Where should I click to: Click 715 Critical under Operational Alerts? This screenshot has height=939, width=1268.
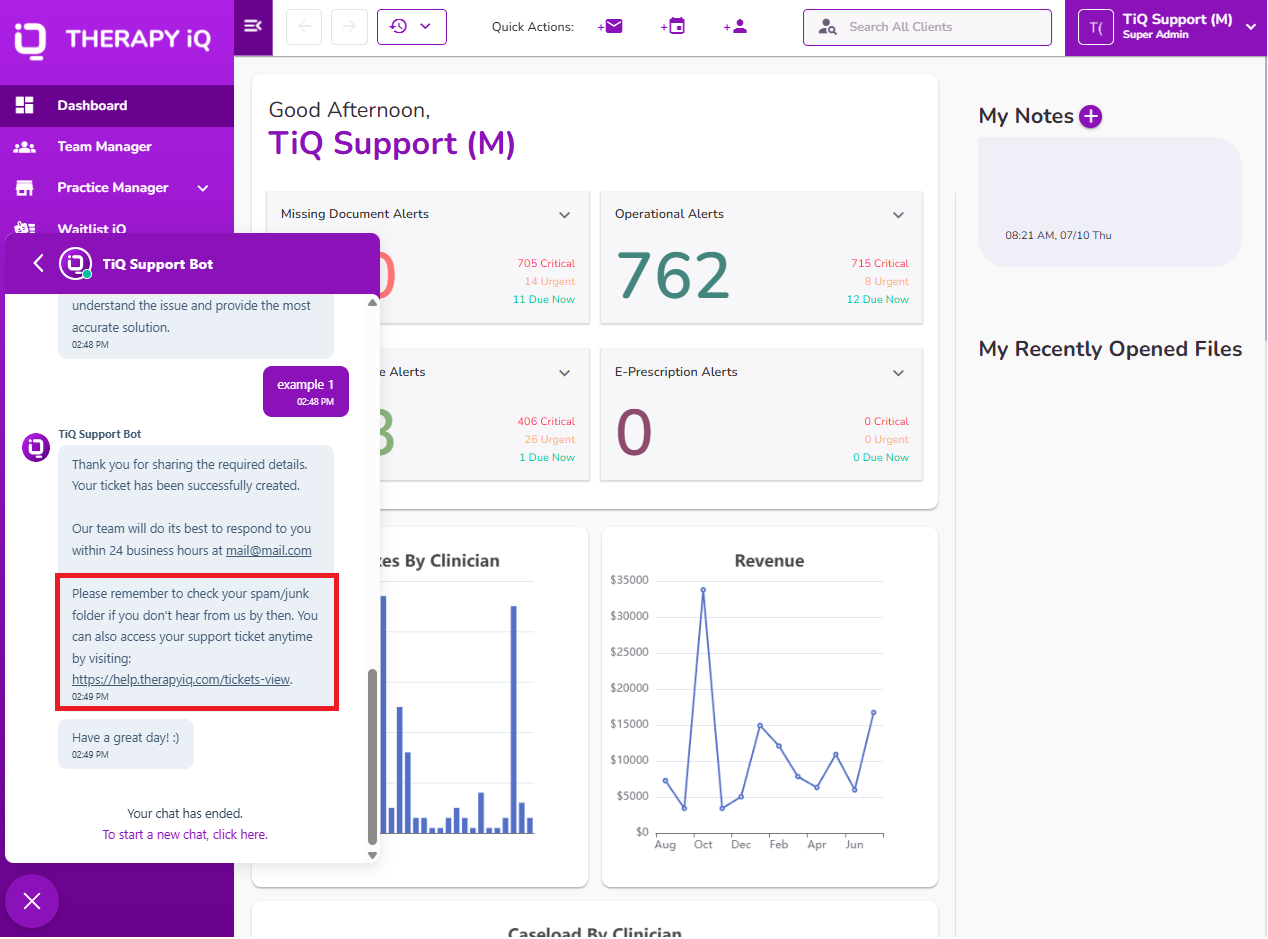(880, 264)
